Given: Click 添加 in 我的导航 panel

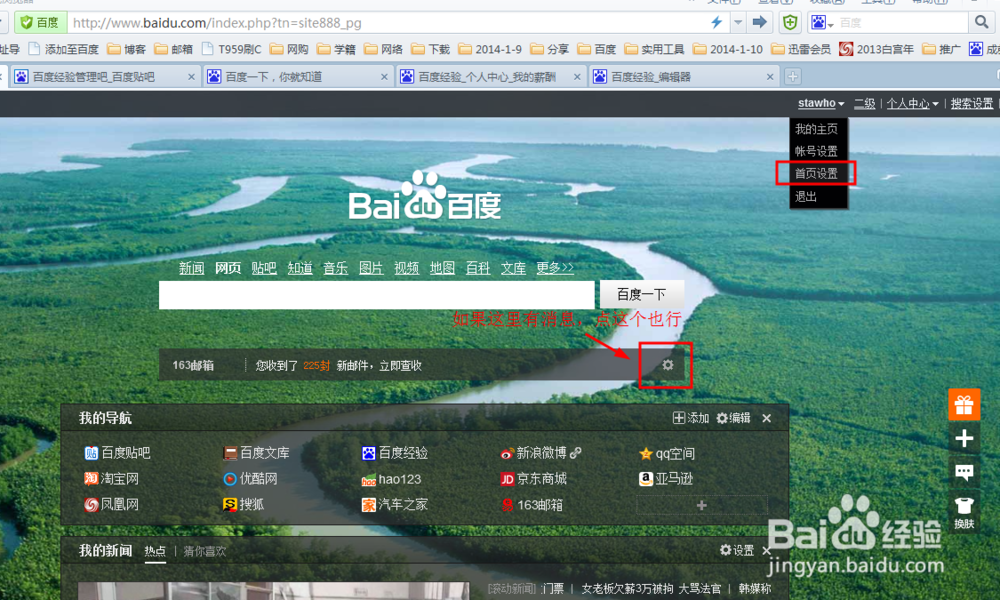Looking at the screenshot, I should click(x=691, y=418).
